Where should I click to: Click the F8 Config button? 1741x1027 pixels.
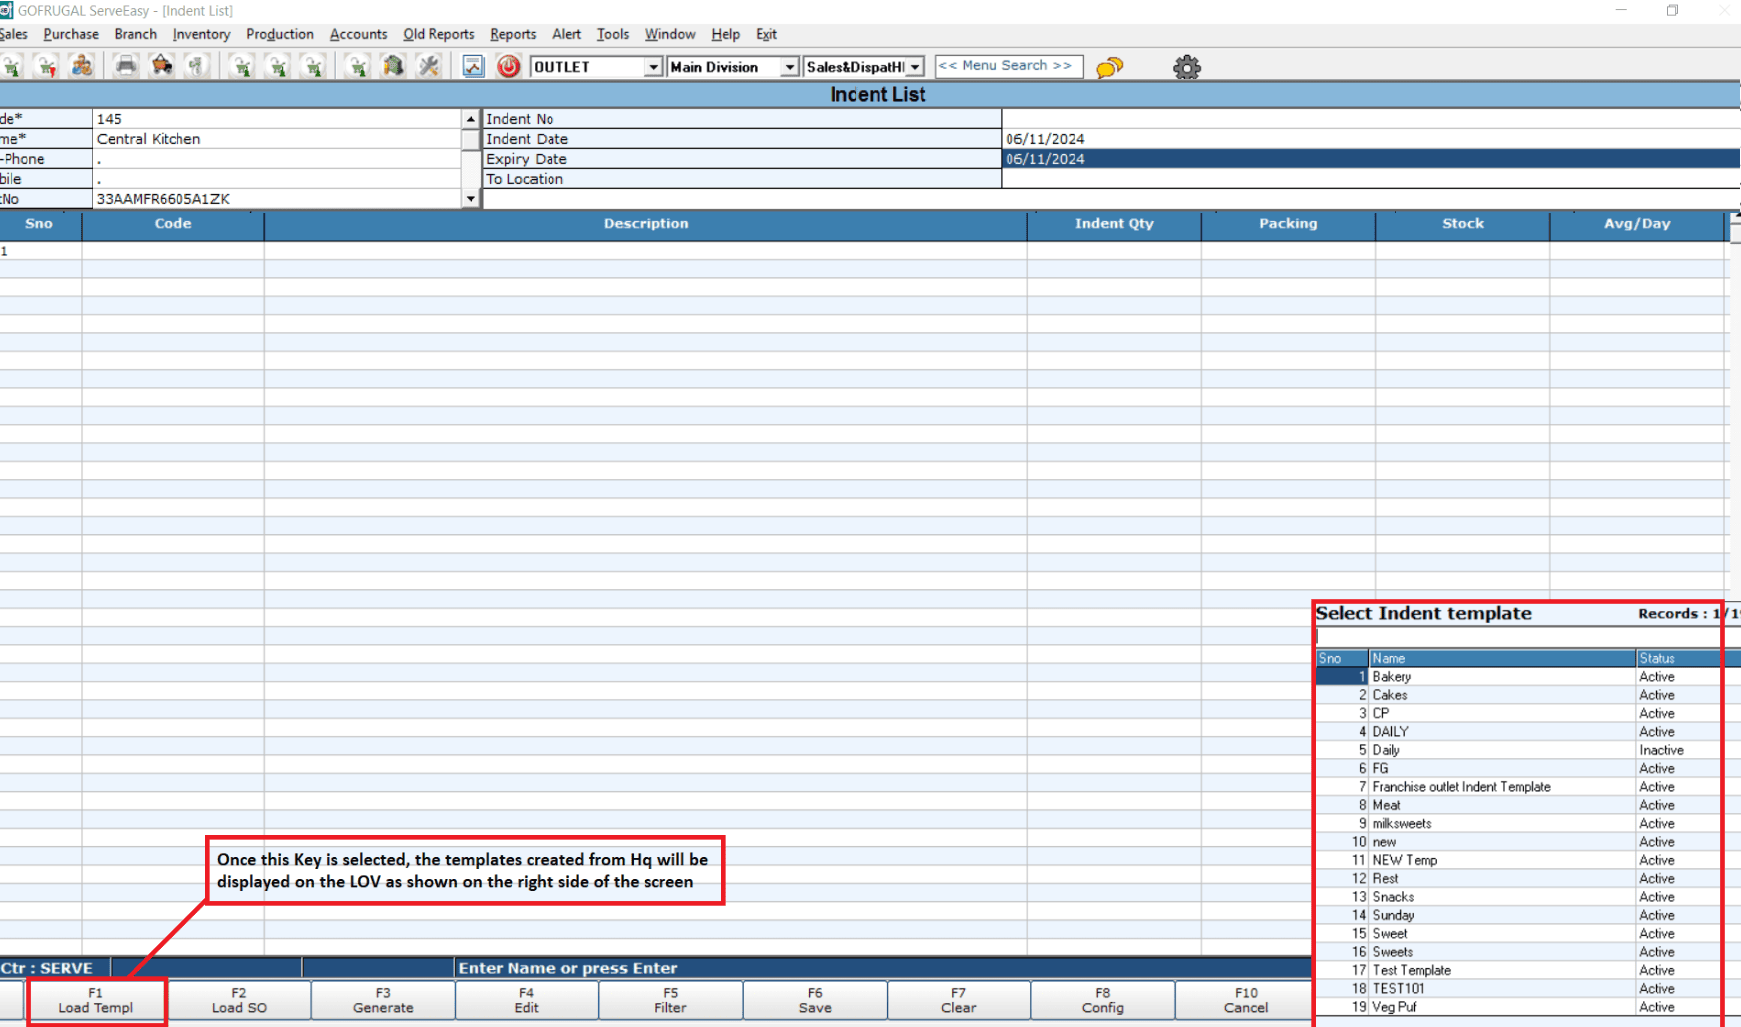click(1103, 1000)
